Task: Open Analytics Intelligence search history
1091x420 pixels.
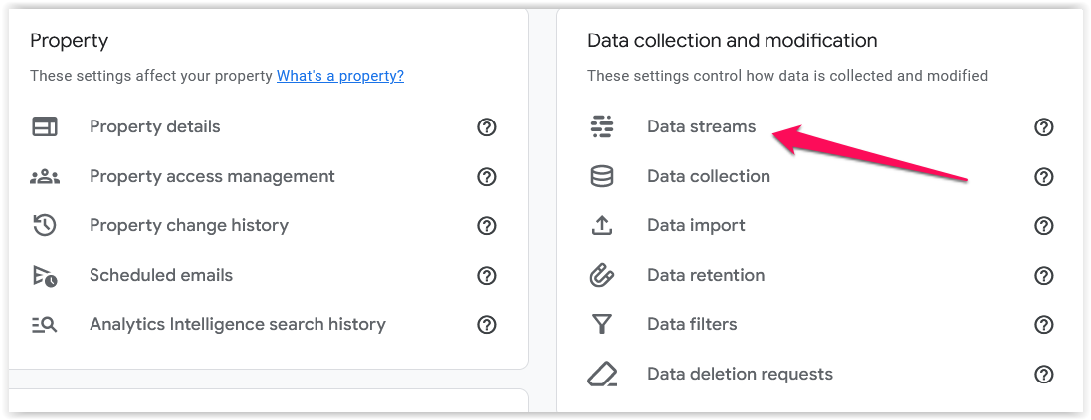Action: coord(238,325)
